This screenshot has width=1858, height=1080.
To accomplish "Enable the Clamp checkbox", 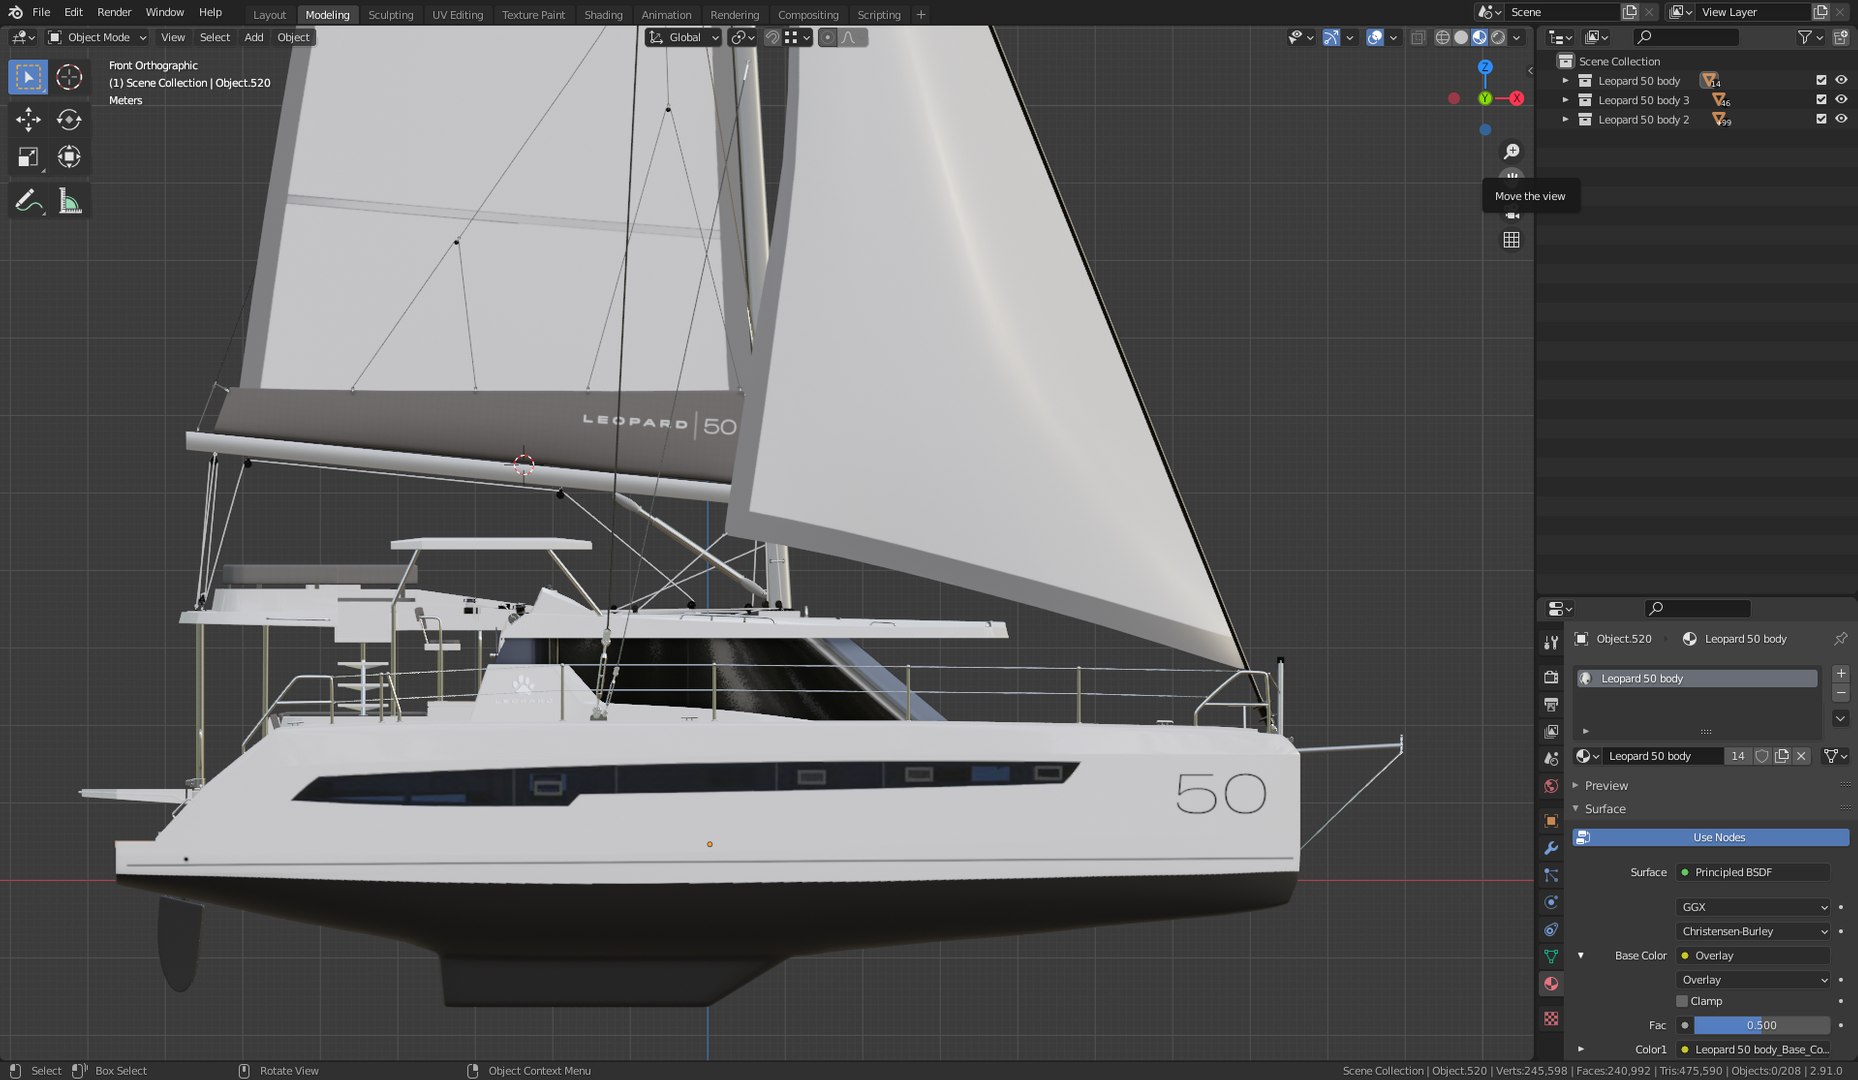I will point(1682,1001).
